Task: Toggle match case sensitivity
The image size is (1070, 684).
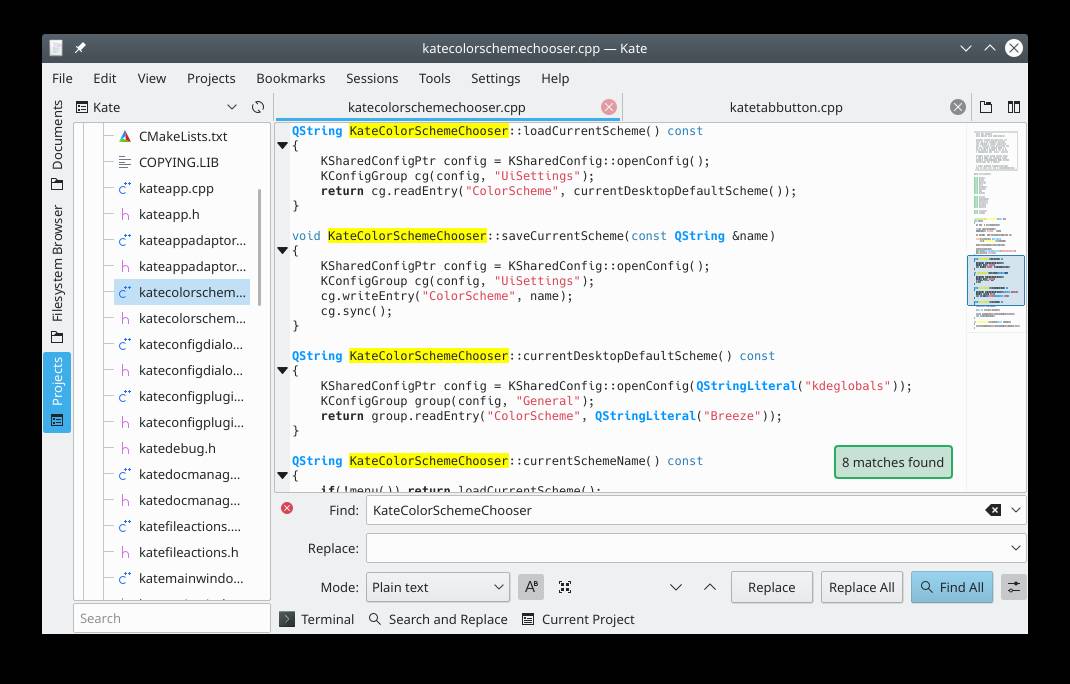Action: click(x=531, y=588)
